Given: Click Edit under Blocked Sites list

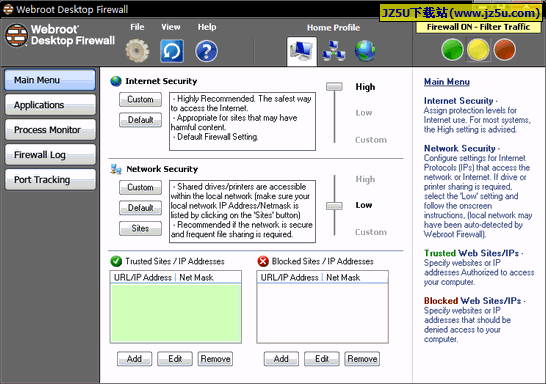Looking at the screenshot, I should [x=322, y=359].
